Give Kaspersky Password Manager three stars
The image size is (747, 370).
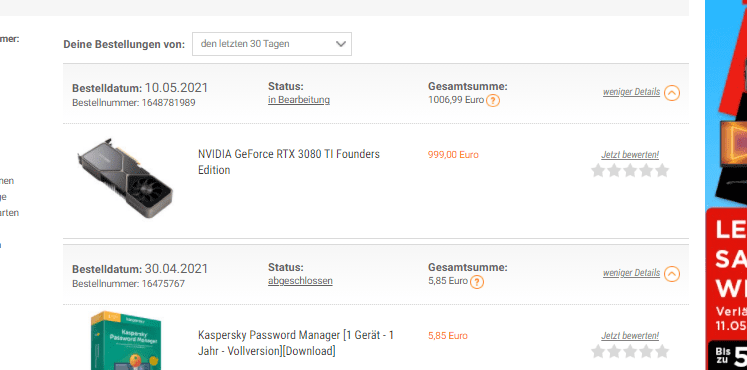pyautogui.click(x=630, y=351)
